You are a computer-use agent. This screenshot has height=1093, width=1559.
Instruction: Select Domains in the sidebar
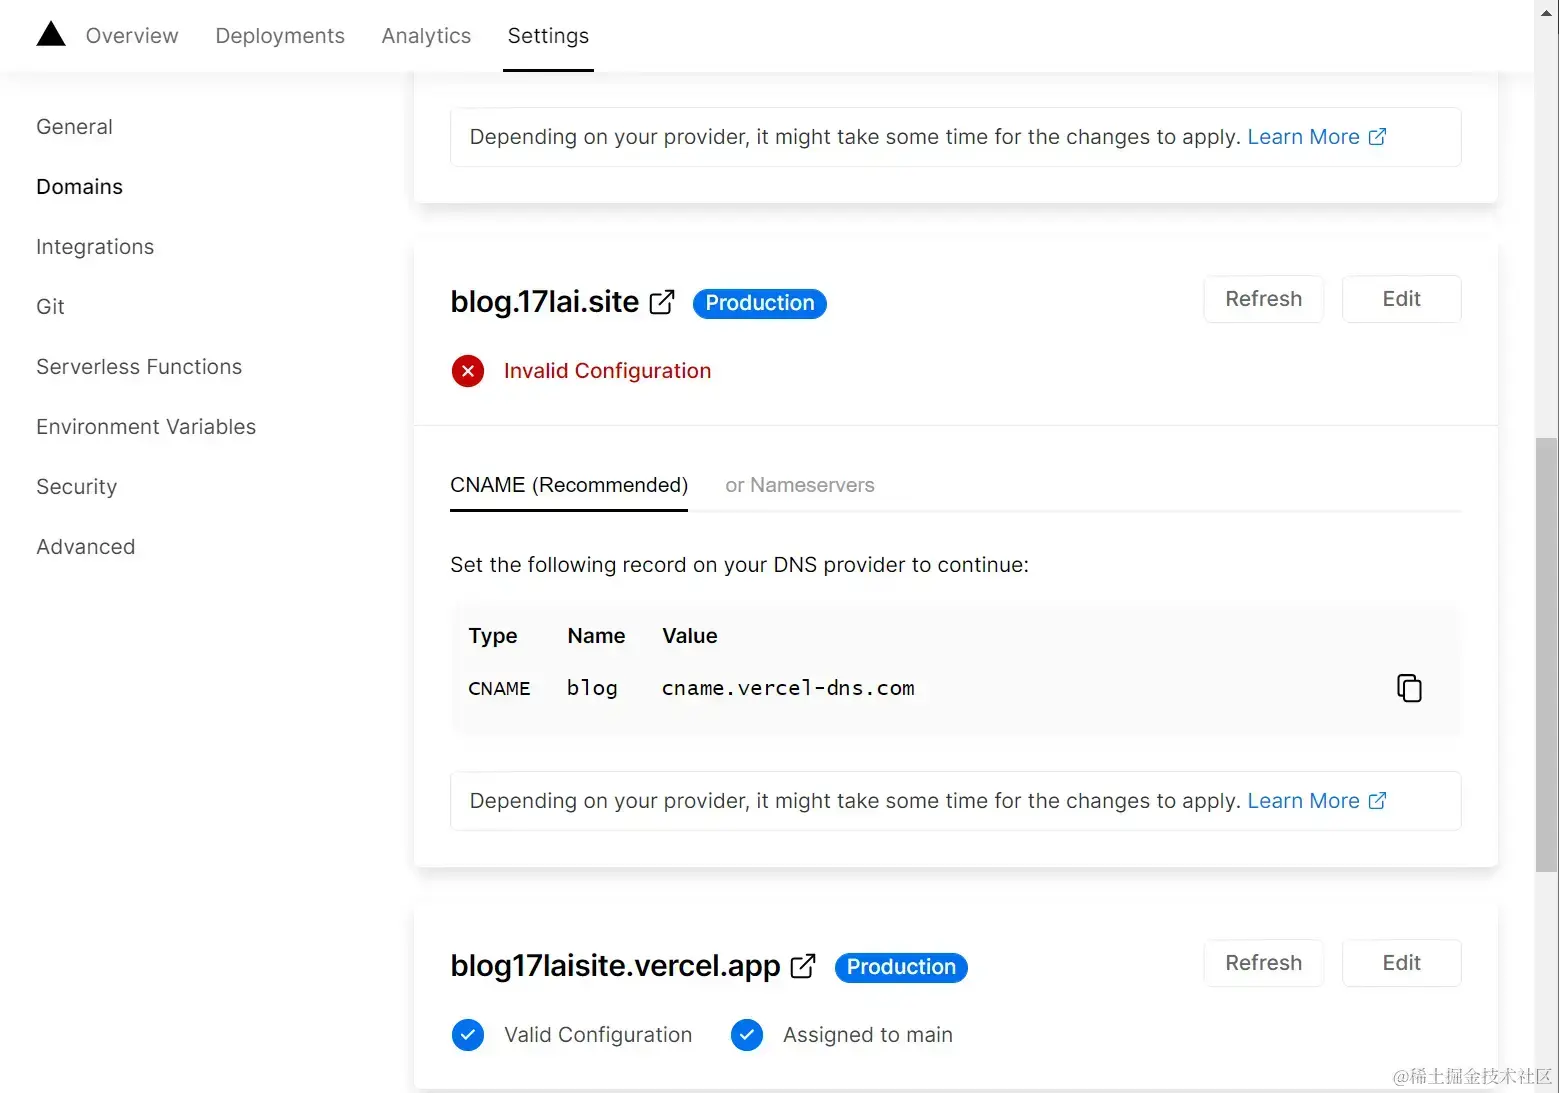(x=80, y=187)
